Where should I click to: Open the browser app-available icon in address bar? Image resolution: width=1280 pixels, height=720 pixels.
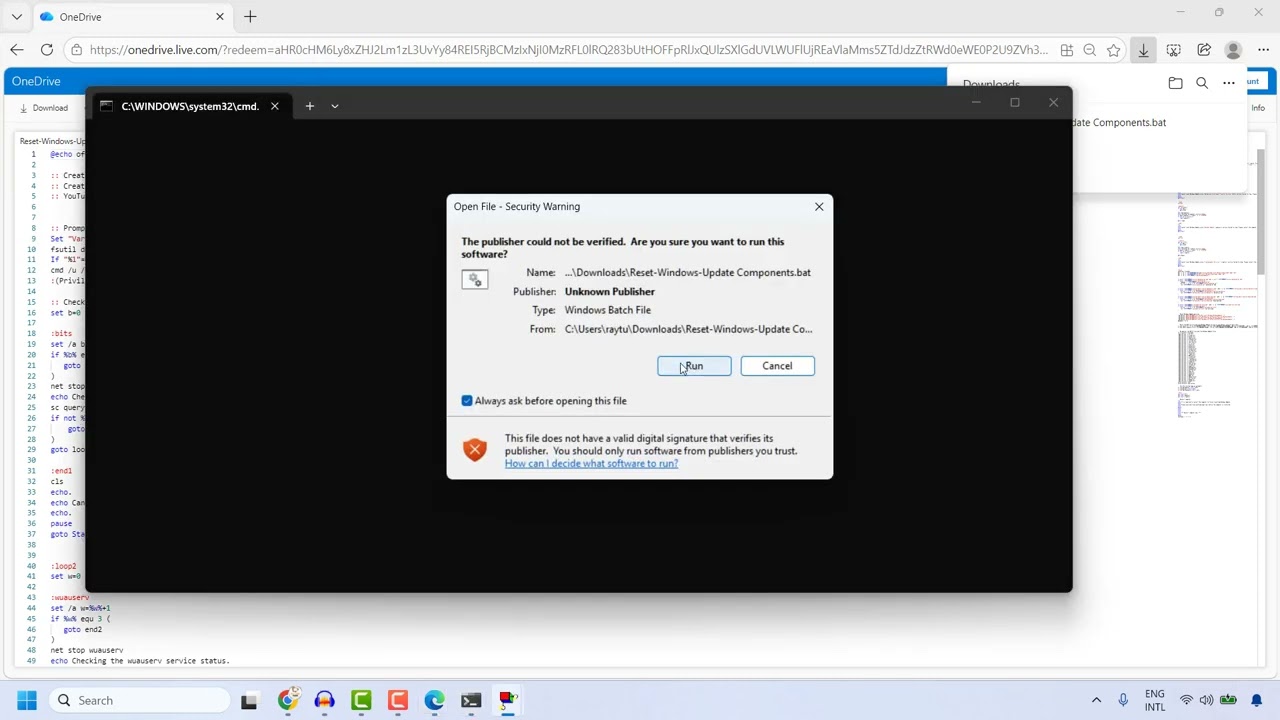1067,50
